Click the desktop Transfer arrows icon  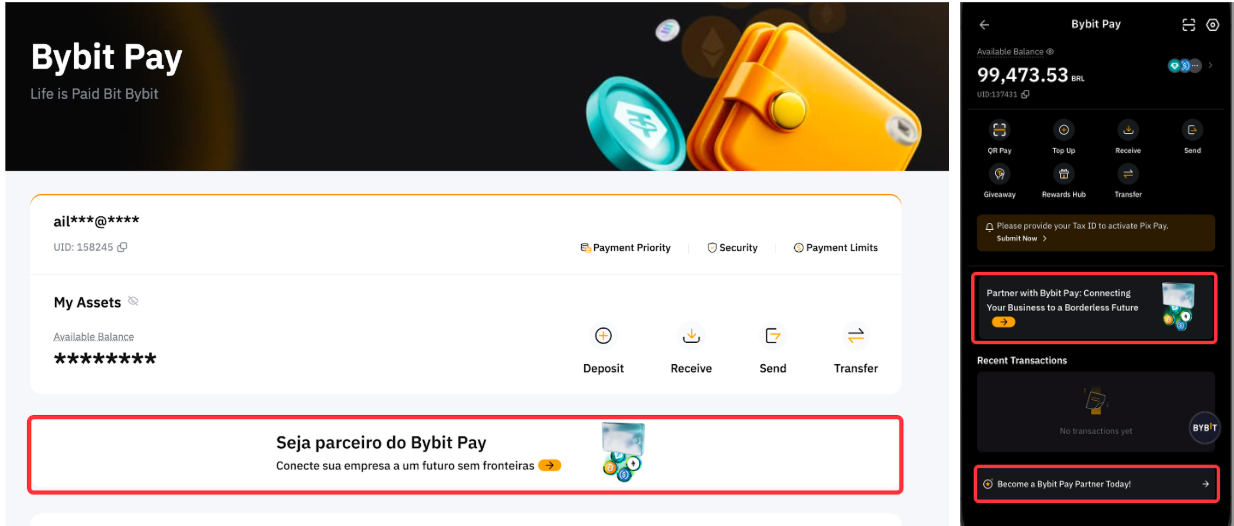(x=856, y=336)
